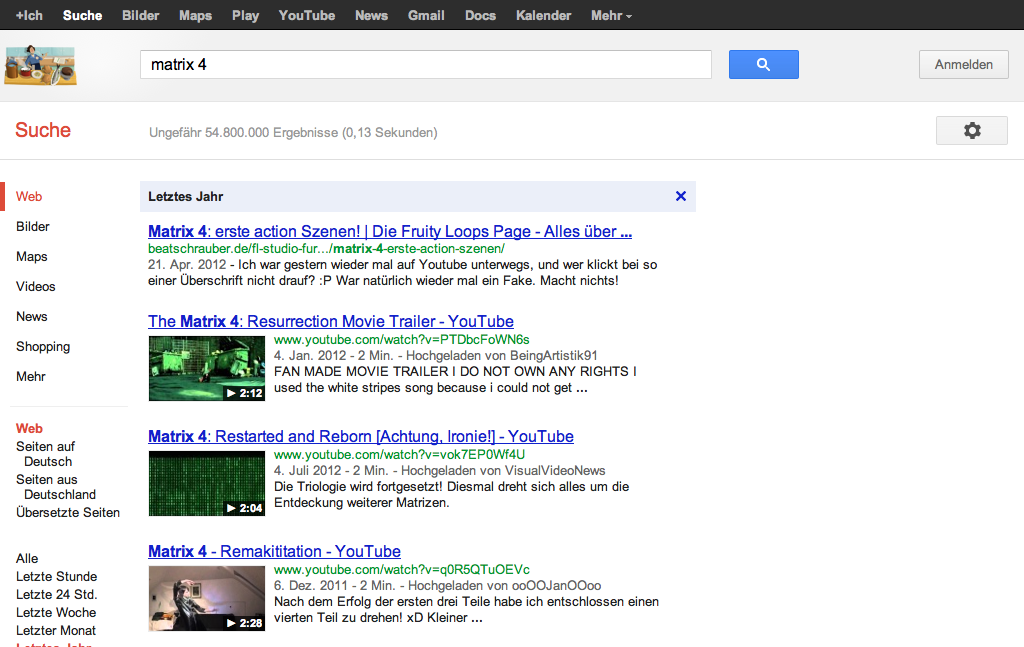
Task: Switch to Videos in left sidebar
Action: pyautogui.click(x=36, y=287)
